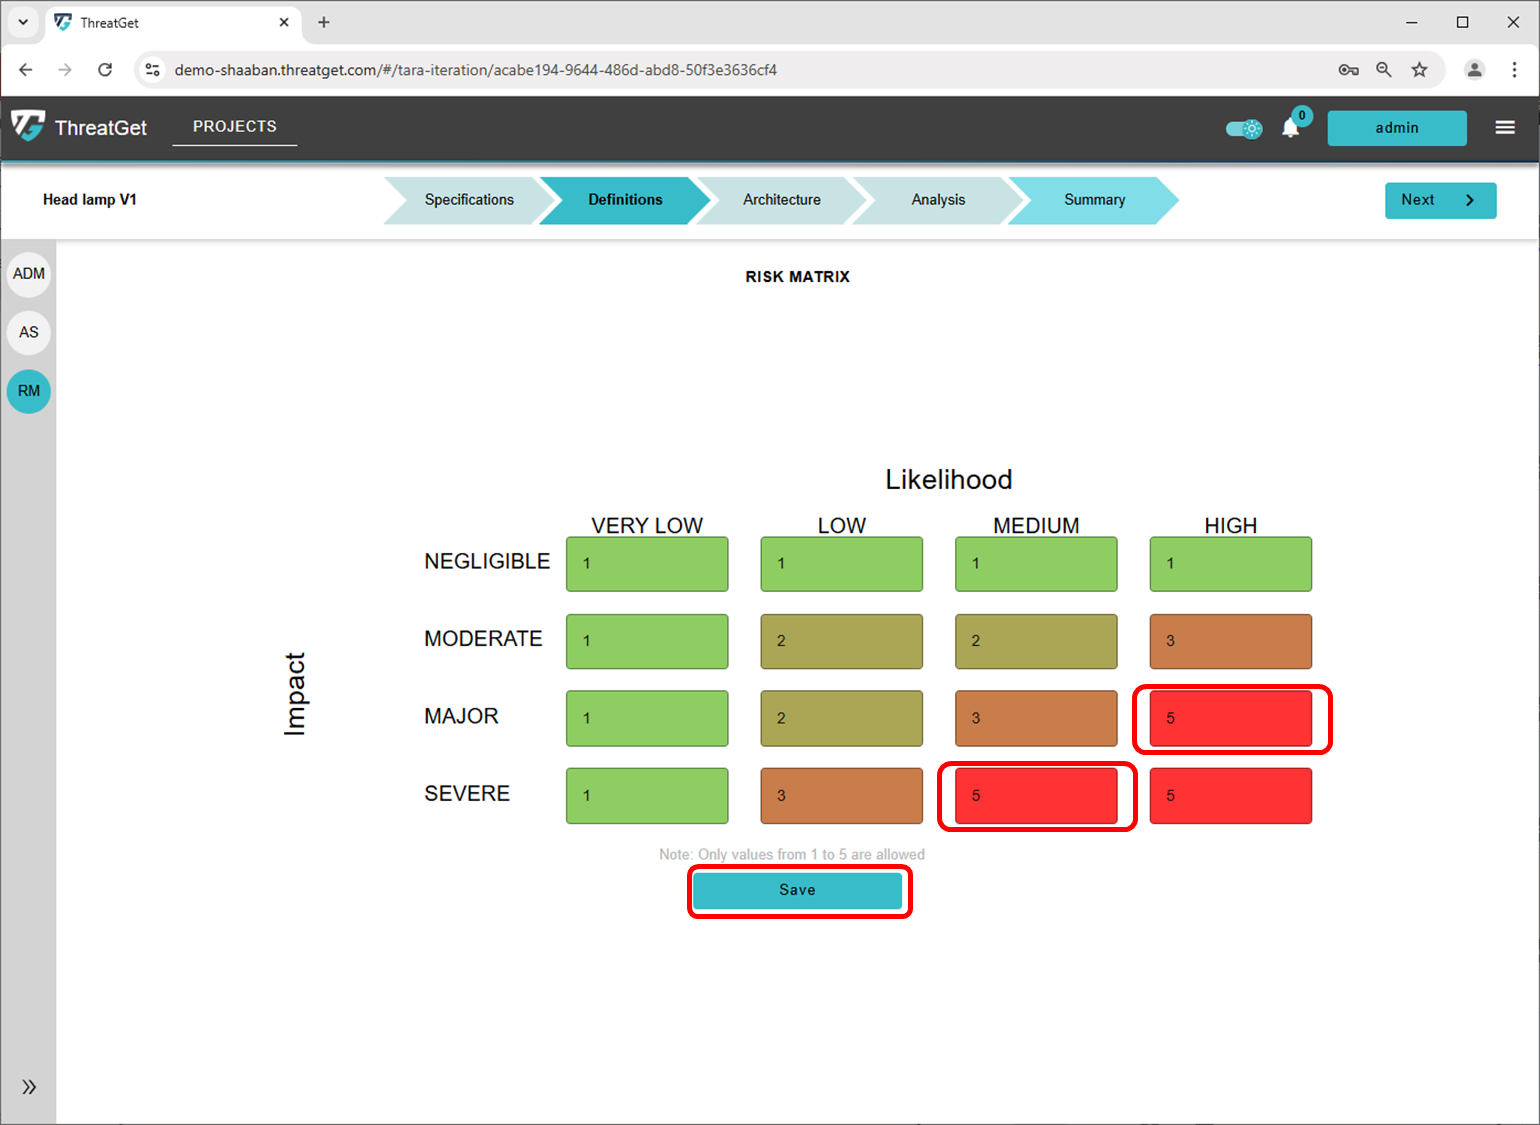Expand the sidebar using the double chevron
Screen dimensions: 1540x1125
[29, 1086]
